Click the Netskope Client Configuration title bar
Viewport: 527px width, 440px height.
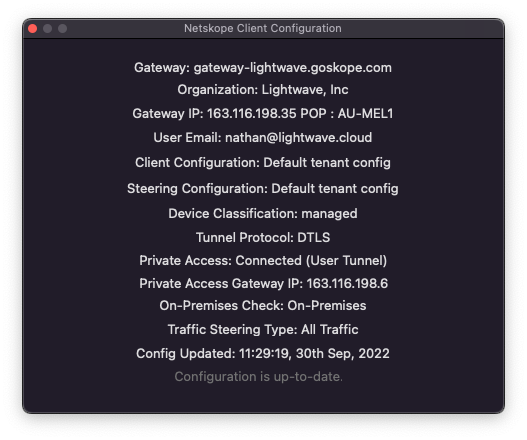click(263, 29)
